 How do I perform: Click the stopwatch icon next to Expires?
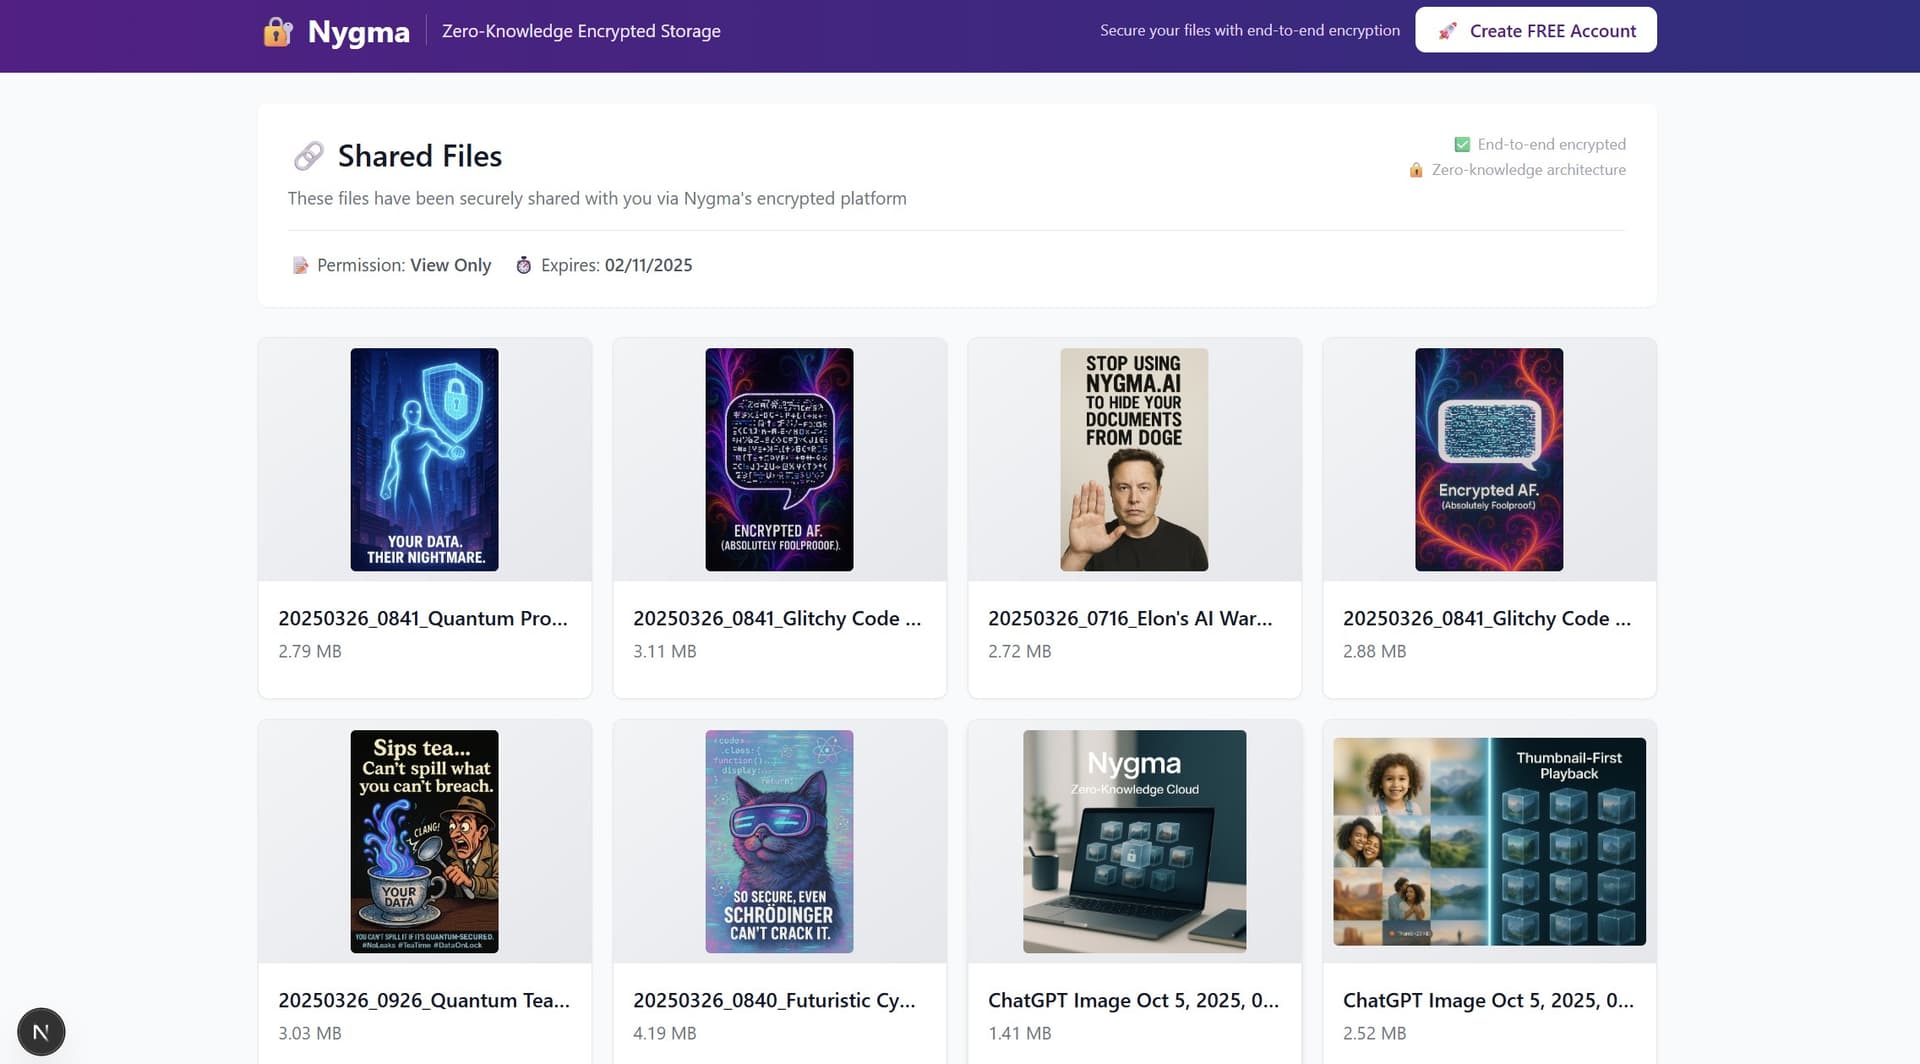click(523, 265)
